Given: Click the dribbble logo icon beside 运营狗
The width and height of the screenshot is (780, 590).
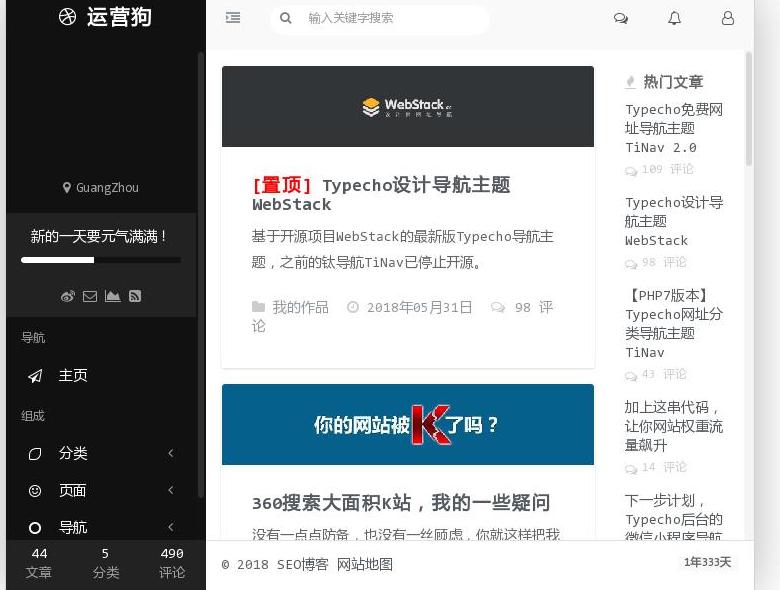Looking at the screenshot, I should (67, 17).
